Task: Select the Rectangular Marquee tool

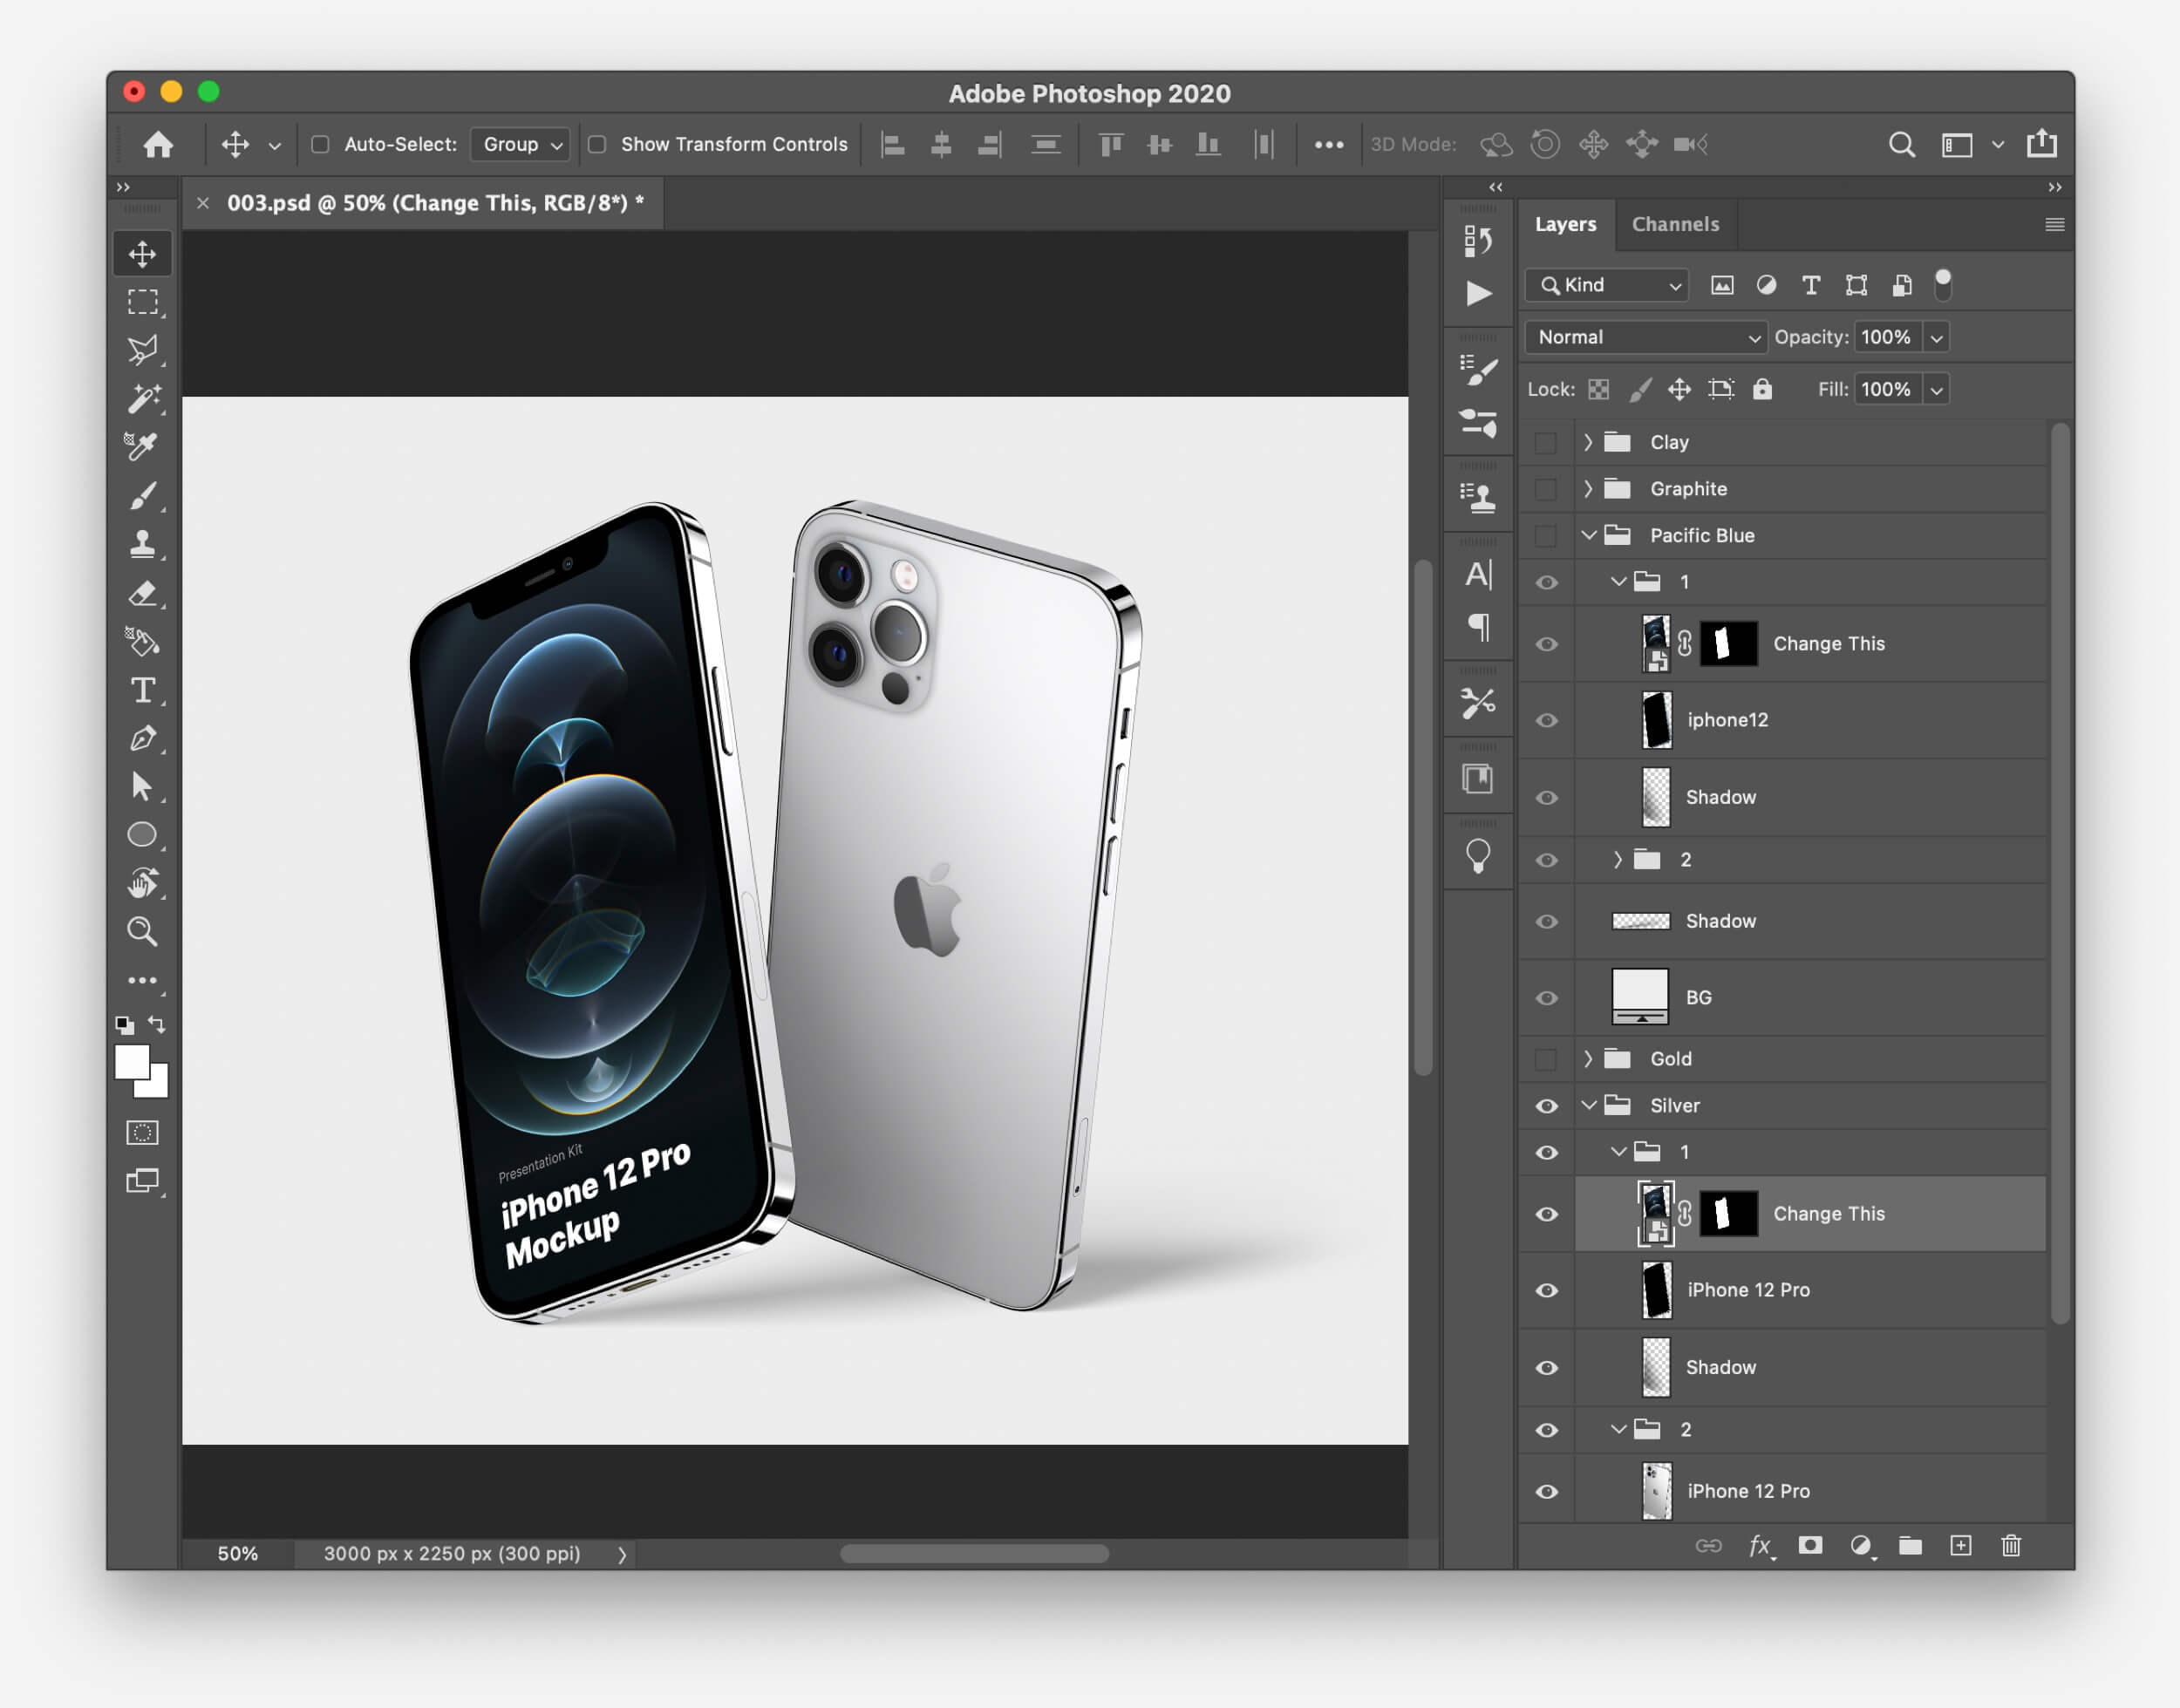Action: click(x=142, y=302)
